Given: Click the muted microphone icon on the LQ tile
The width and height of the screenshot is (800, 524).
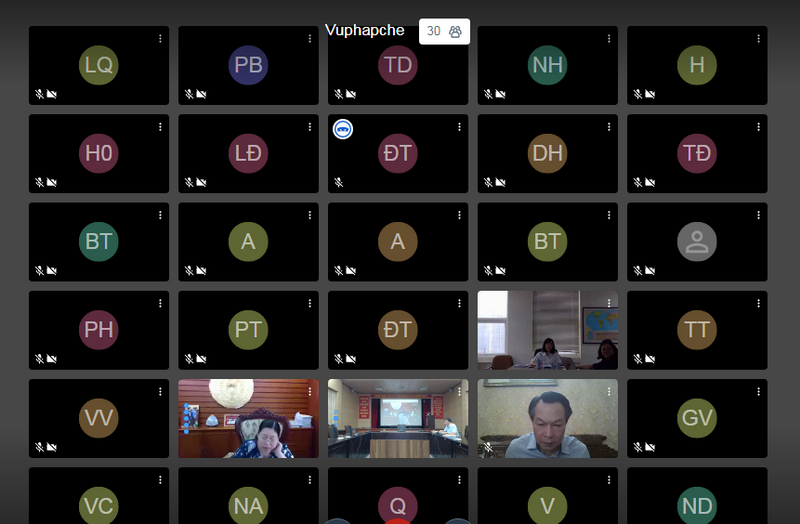Looking at the screenshot, I should tap(39, 94).
